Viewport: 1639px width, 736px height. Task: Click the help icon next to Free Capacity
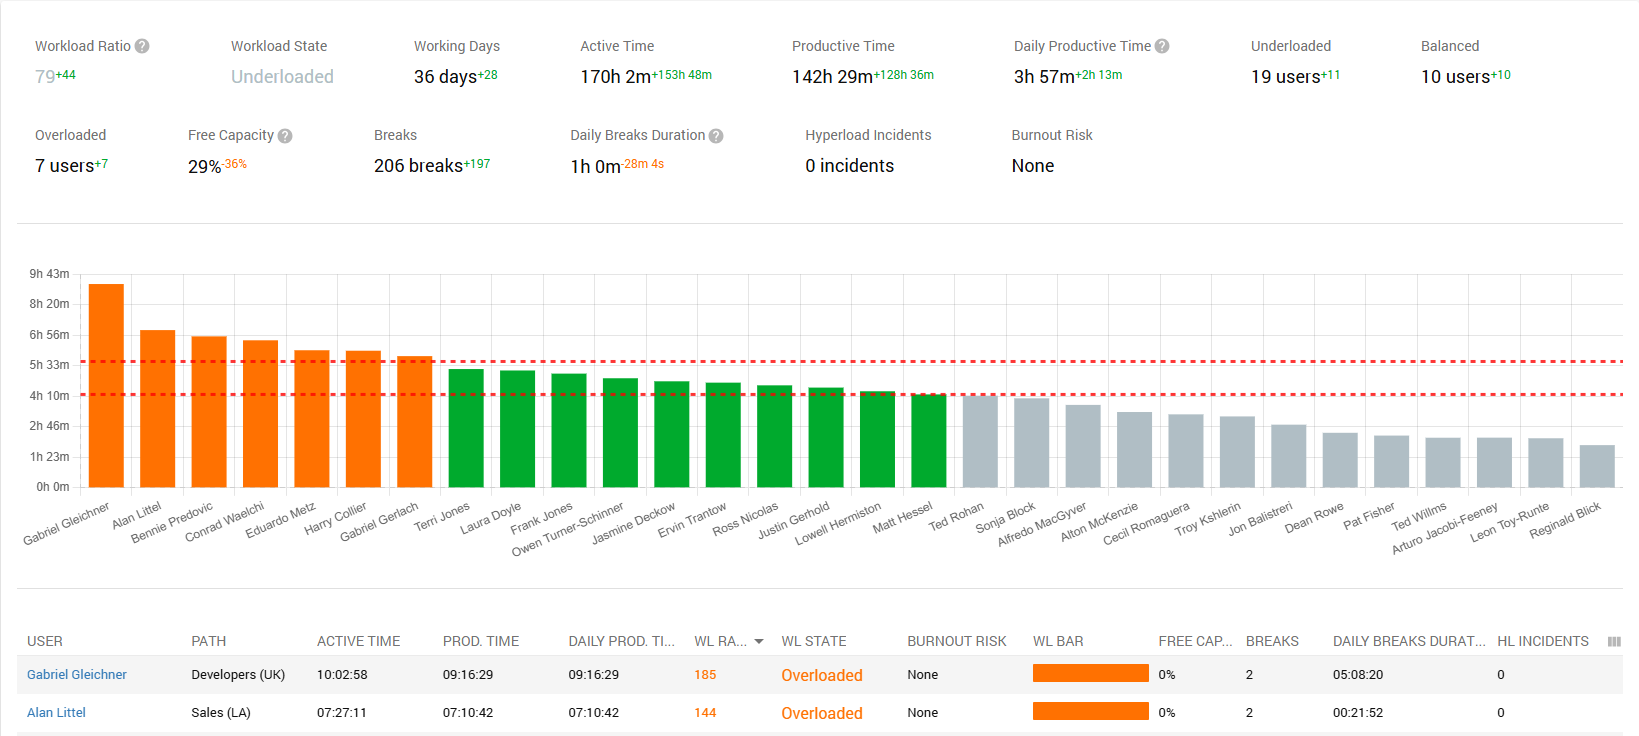[x=285, y=136]
